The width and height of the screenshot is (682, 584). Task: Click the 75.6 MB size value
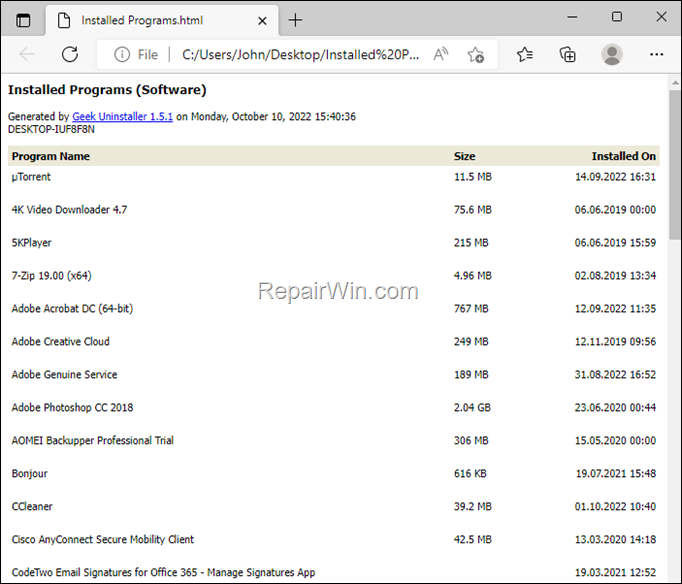(473, 210)
